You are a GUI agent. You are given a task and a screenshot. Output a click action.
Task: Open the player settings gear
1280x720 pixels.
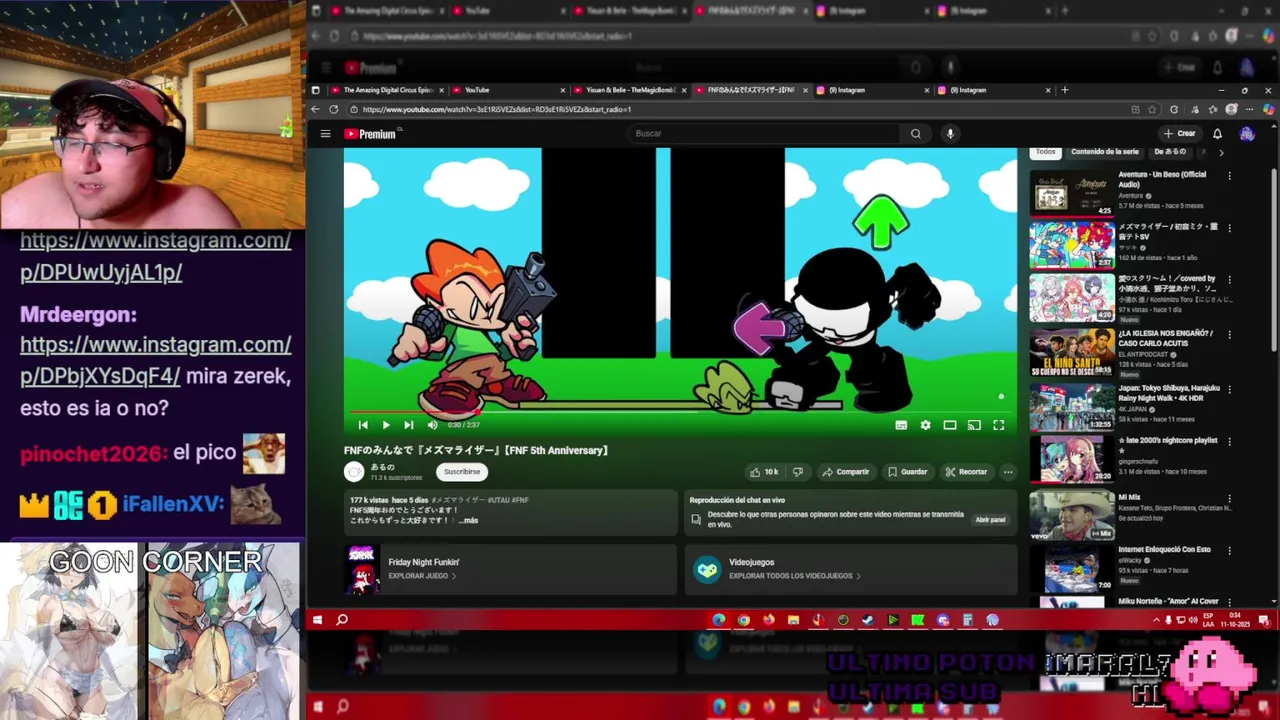[925, 425]
